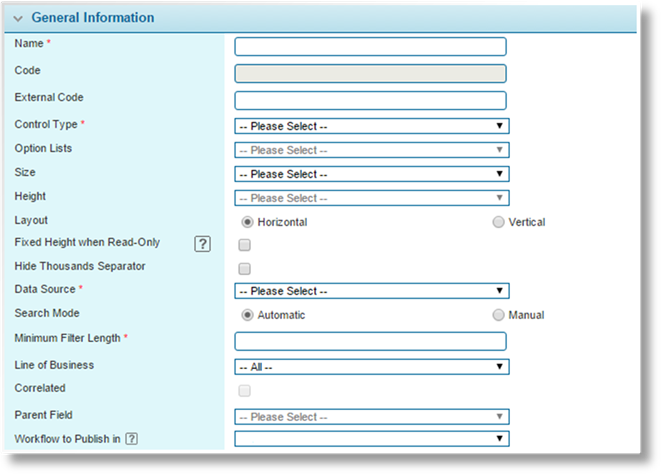Click the Minimum Filter Length label

67,338
